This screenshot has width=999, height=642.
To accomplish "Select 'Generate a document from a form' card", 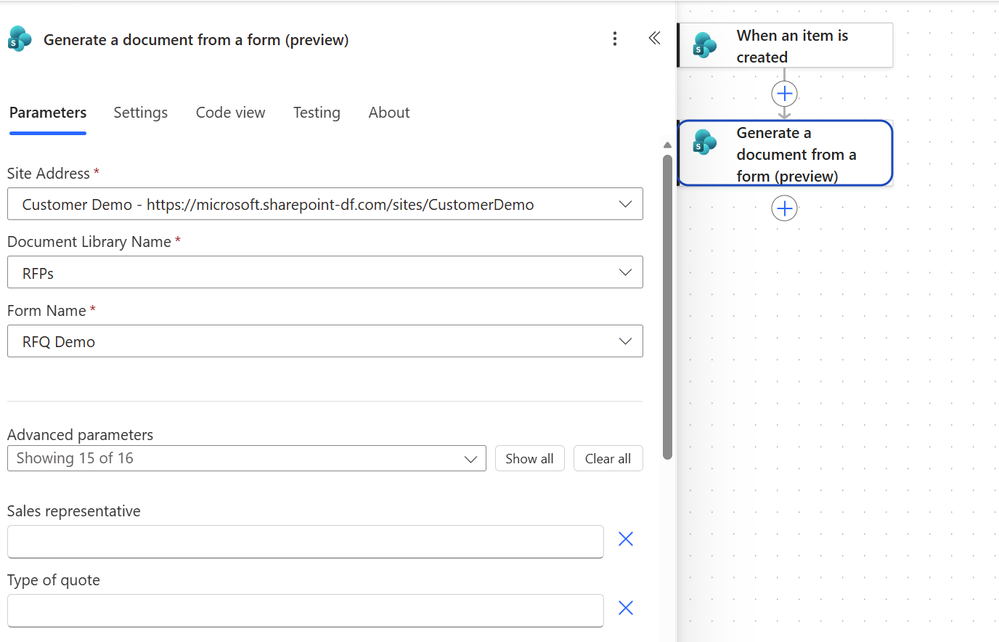I will (785, 153).
